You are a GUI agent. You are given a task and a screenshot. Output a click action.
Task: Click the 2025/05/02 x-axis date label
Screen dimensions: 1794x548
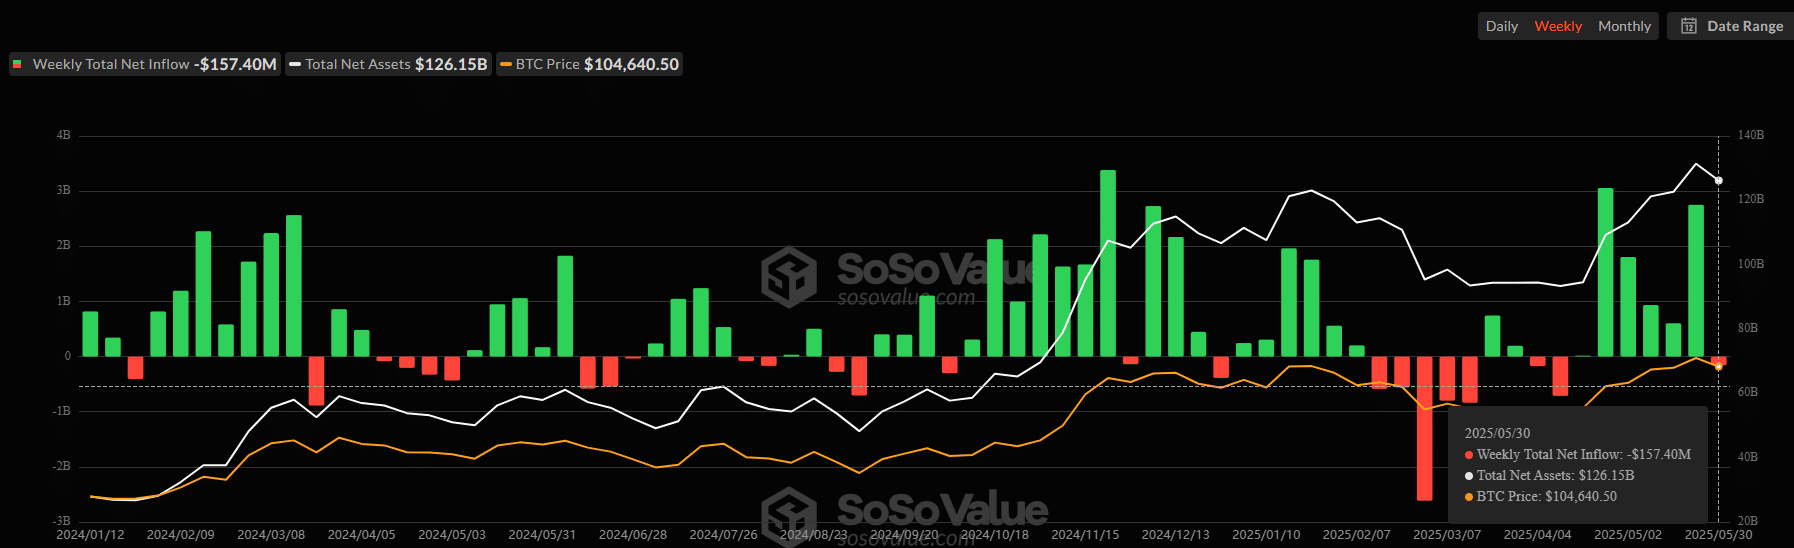[1628, 535]
